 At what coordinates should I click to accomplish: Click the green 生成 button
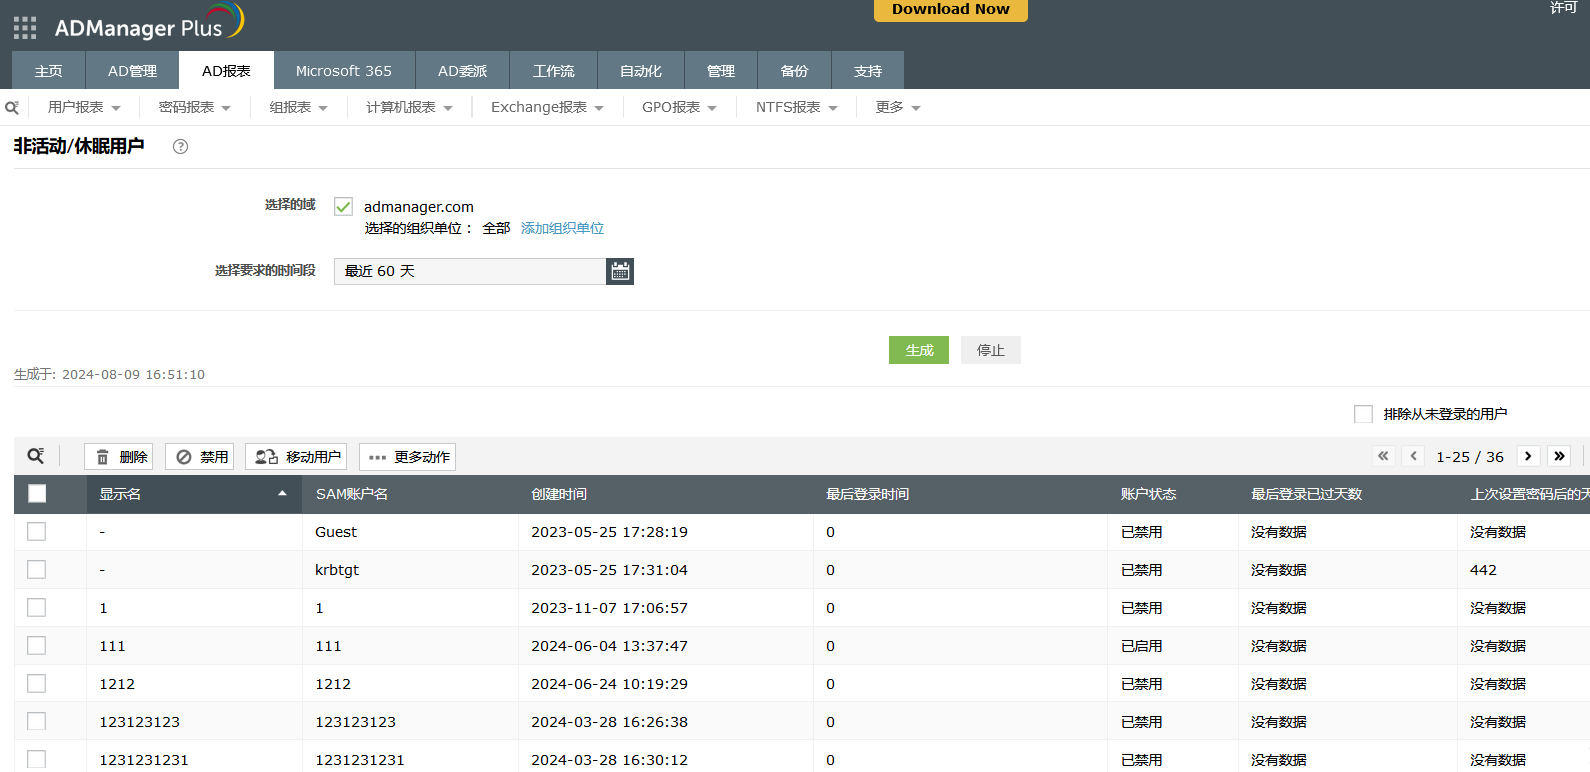(918, 350)
